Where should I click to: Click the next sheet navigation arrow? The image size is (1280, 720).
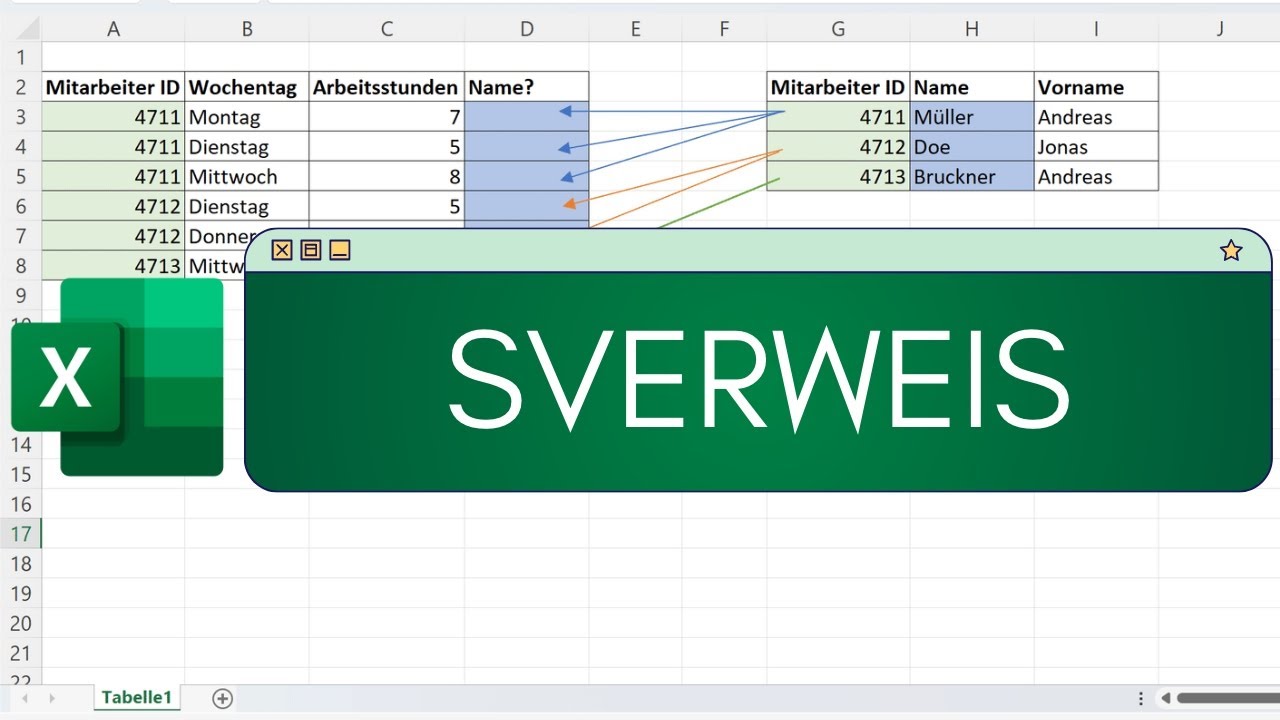pos(52,698)
